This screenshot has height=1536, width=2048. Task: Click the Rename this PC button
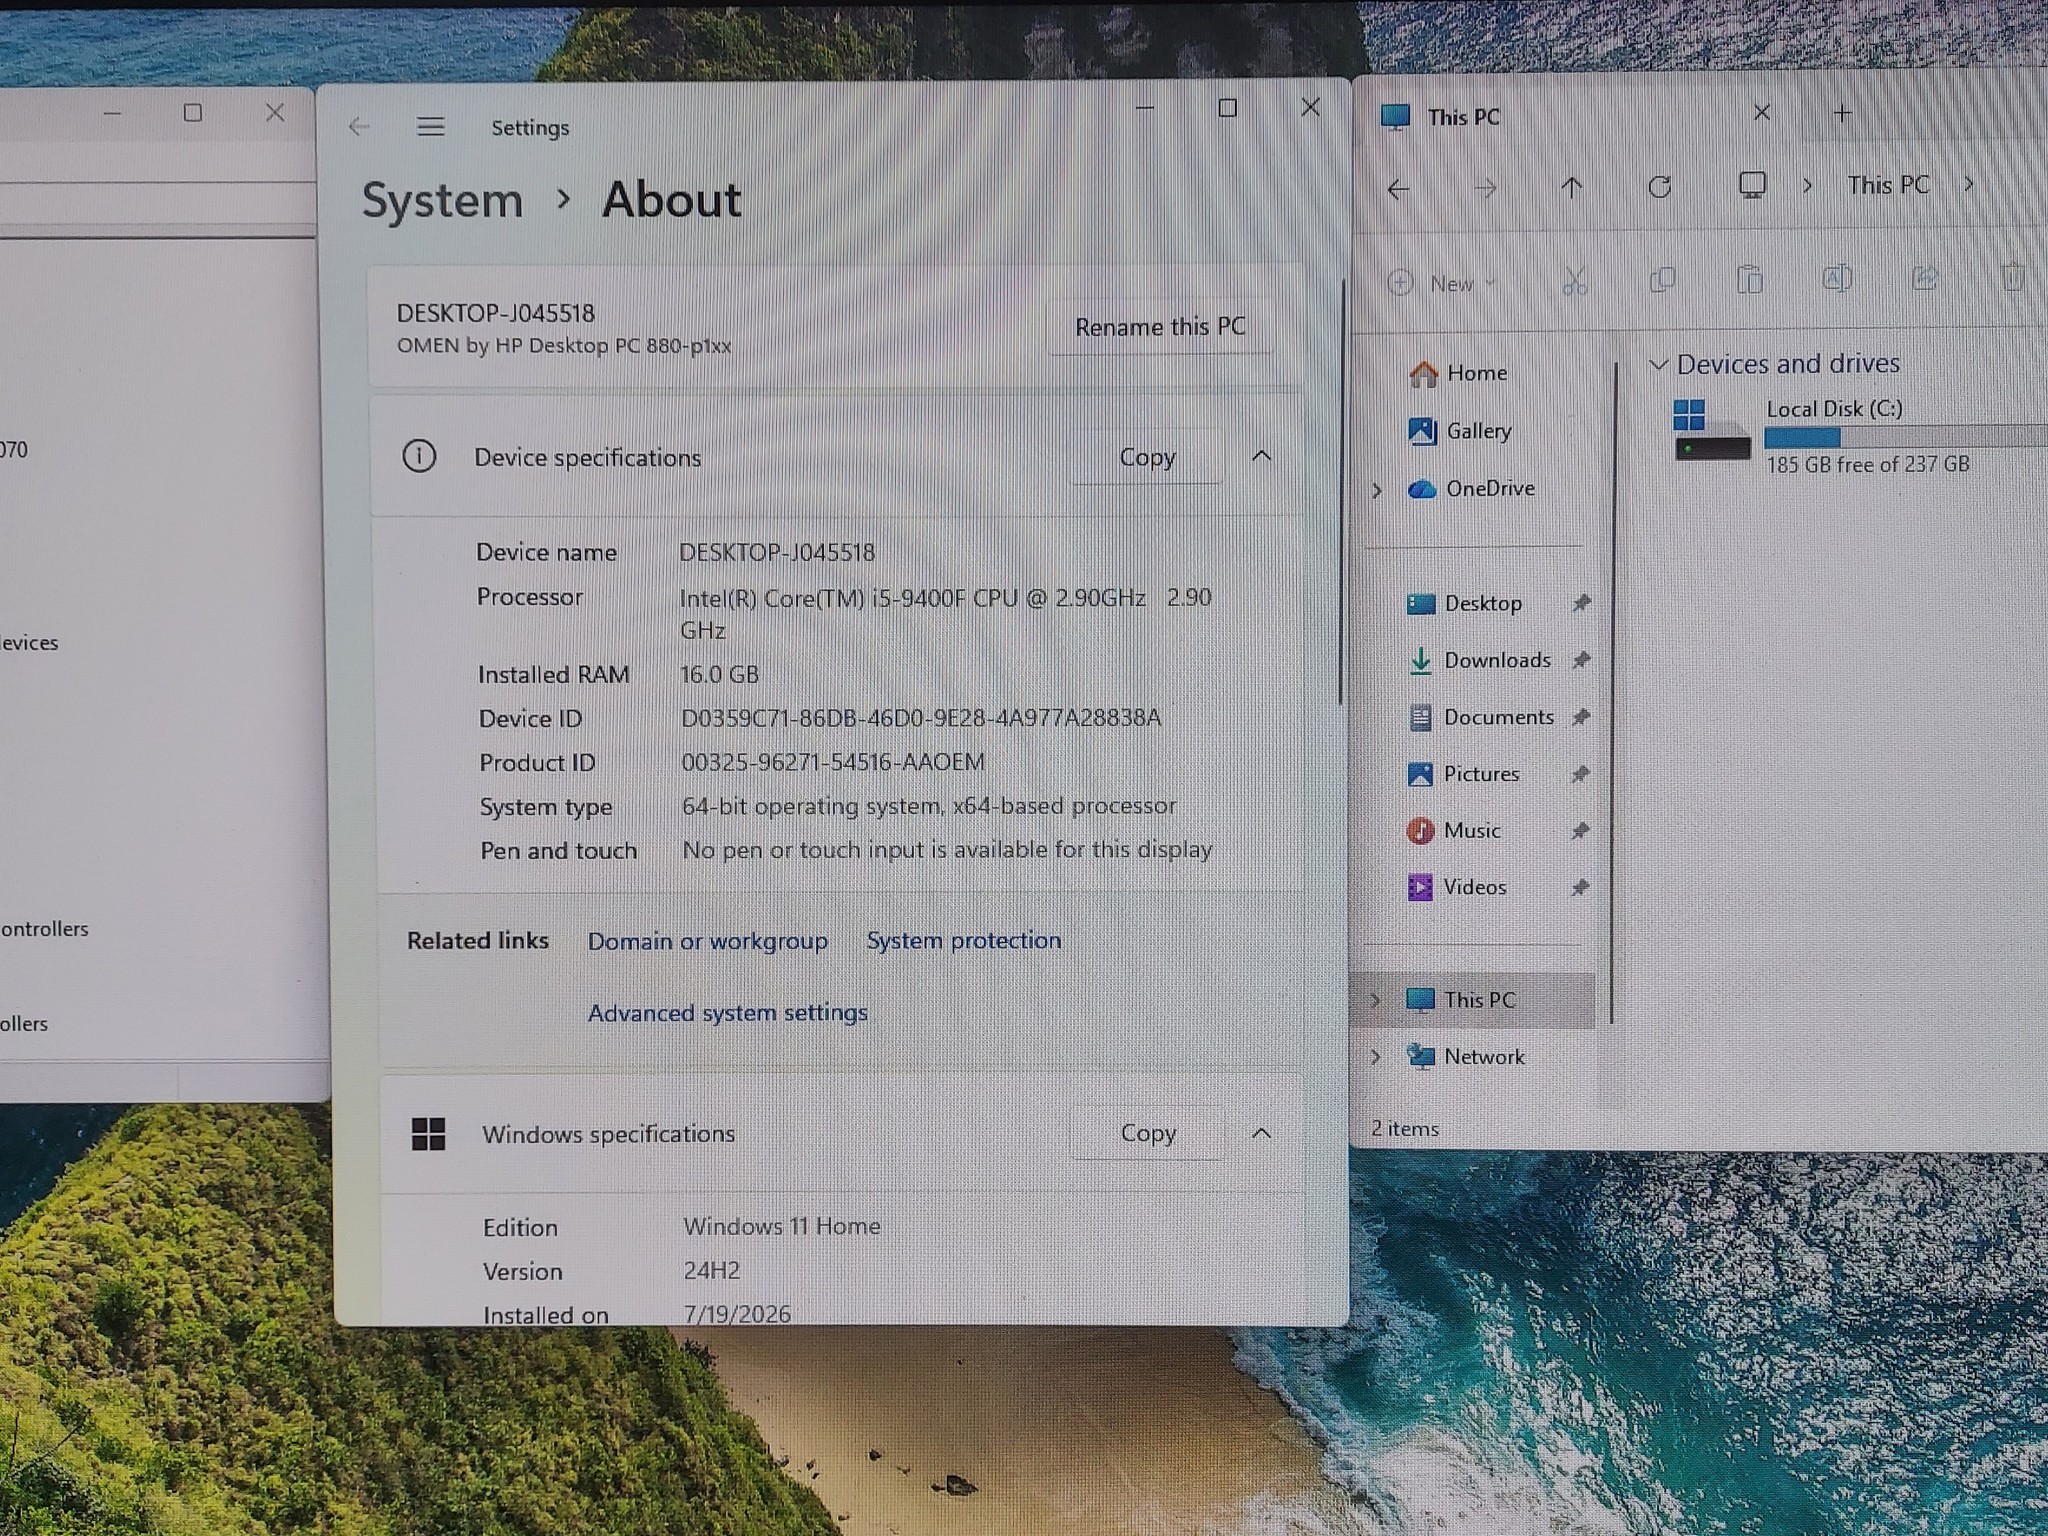click(x=1160, y=327)
